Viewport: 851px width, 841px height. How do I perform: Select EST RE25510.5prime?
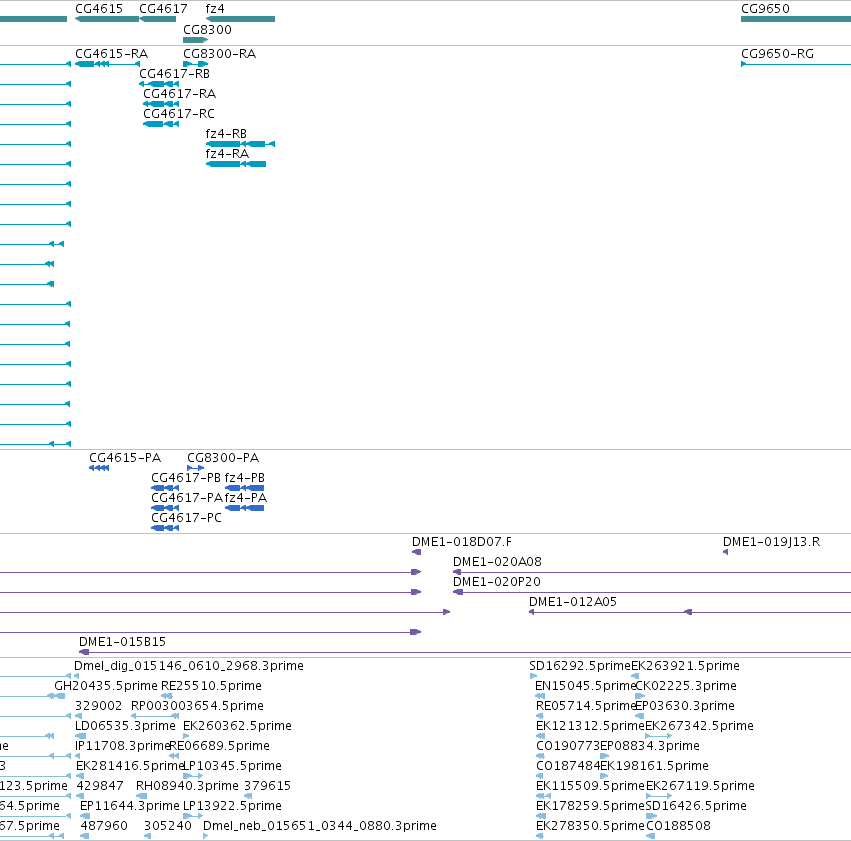[x=211, y=686]
